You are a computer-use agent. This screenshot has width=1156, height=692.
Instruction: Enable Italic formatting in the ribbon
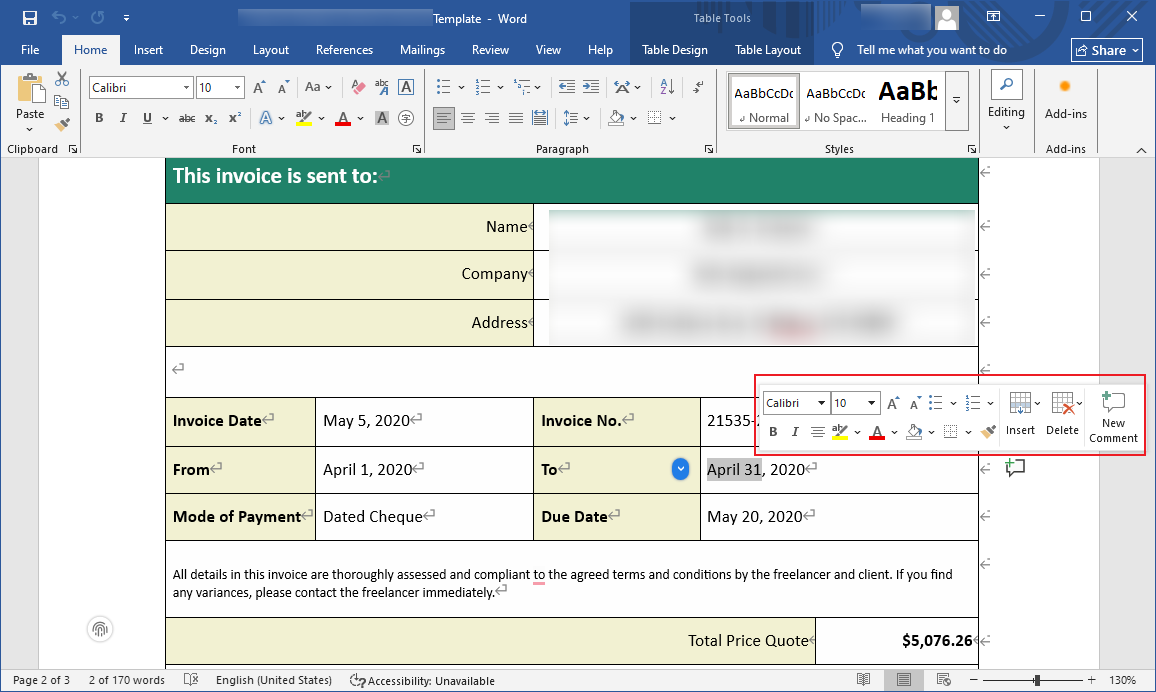[122, 118]
